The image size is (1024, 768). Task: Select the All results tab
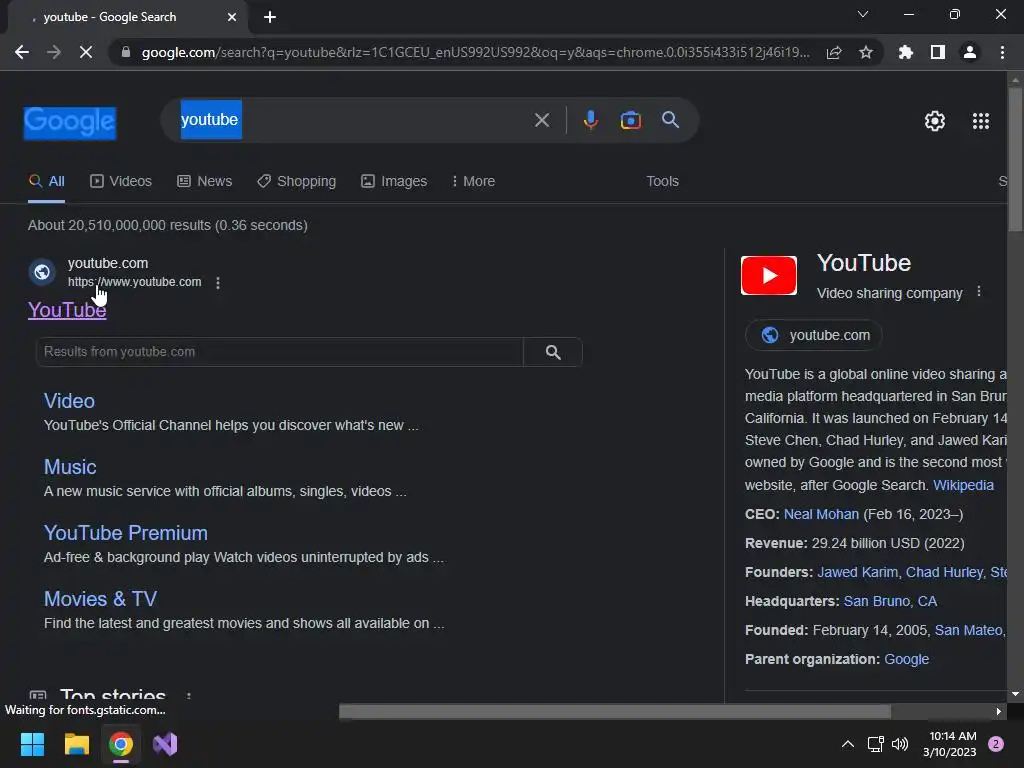pos(46,182)
